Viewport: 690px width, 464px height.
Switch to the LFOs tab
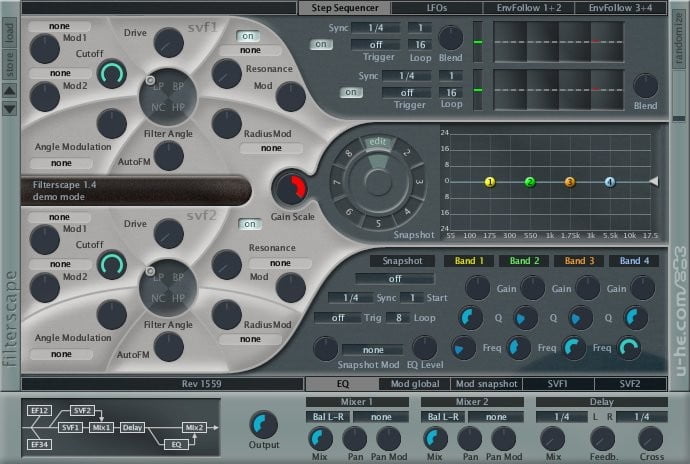pyautogui.click(x=437, y=7)
